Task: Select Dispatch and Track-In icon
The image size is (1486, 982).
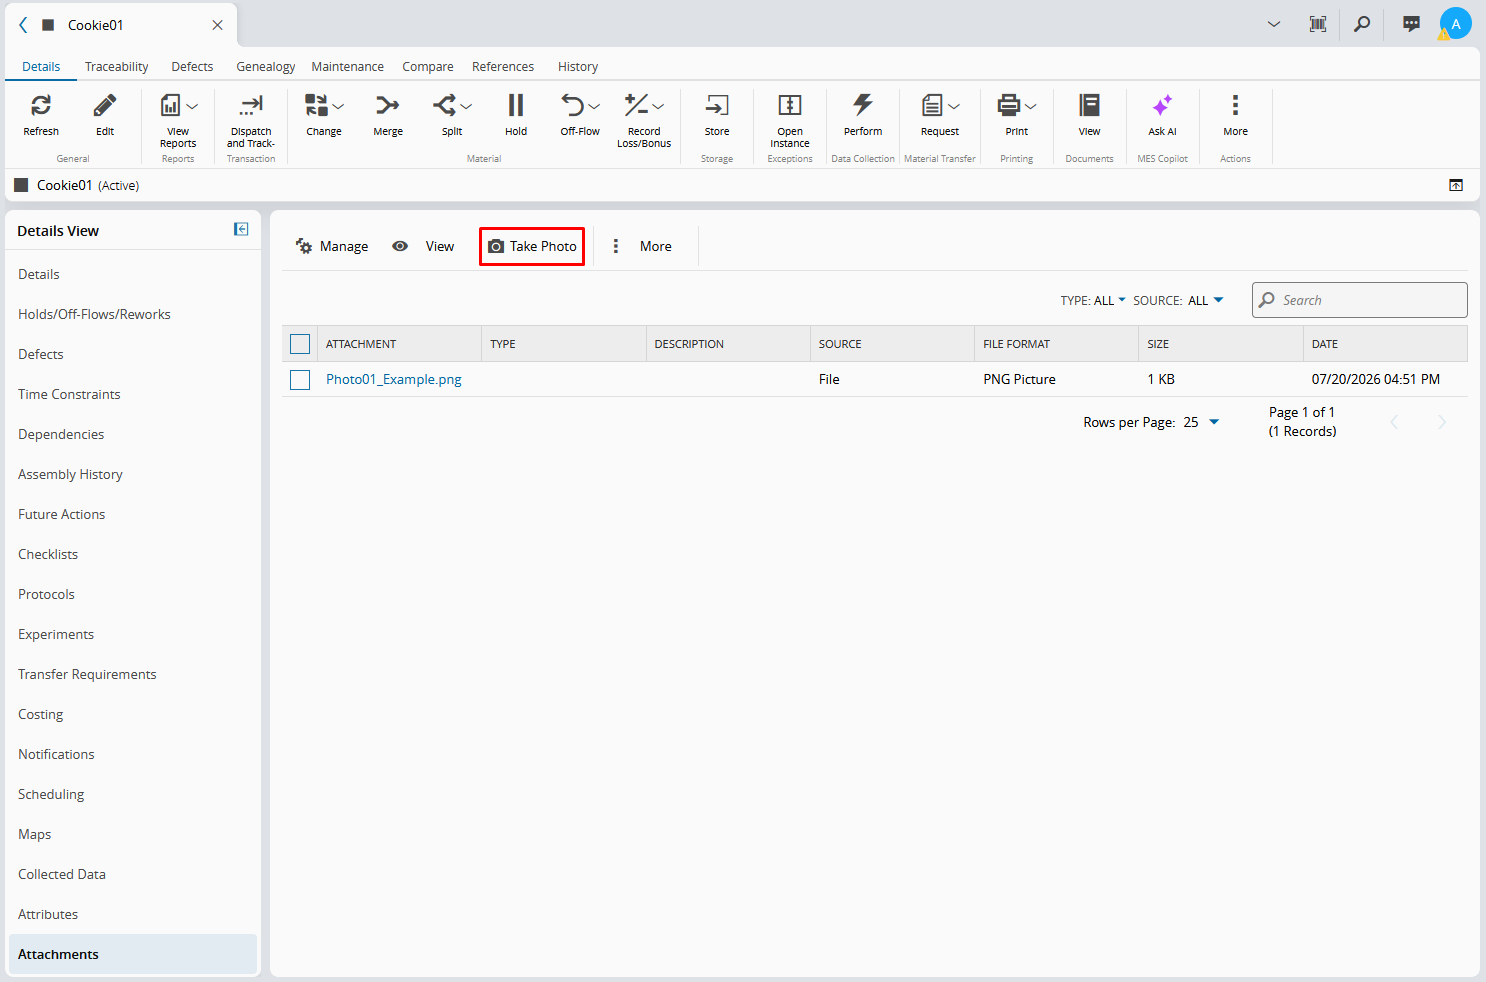Action: (251, 105)
